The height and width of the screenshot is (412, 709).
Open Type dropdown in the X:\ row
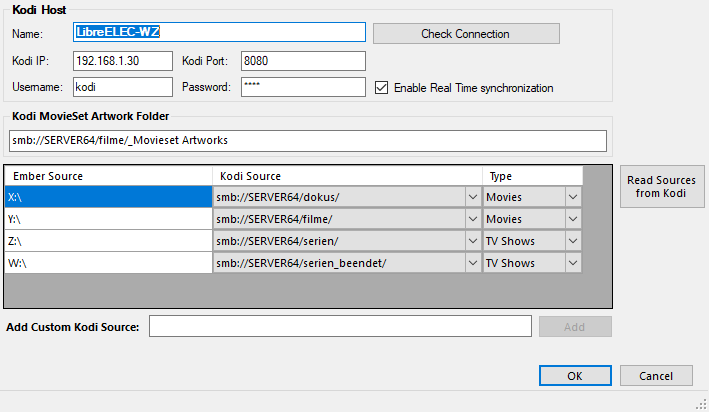click(x=573, y=197)
